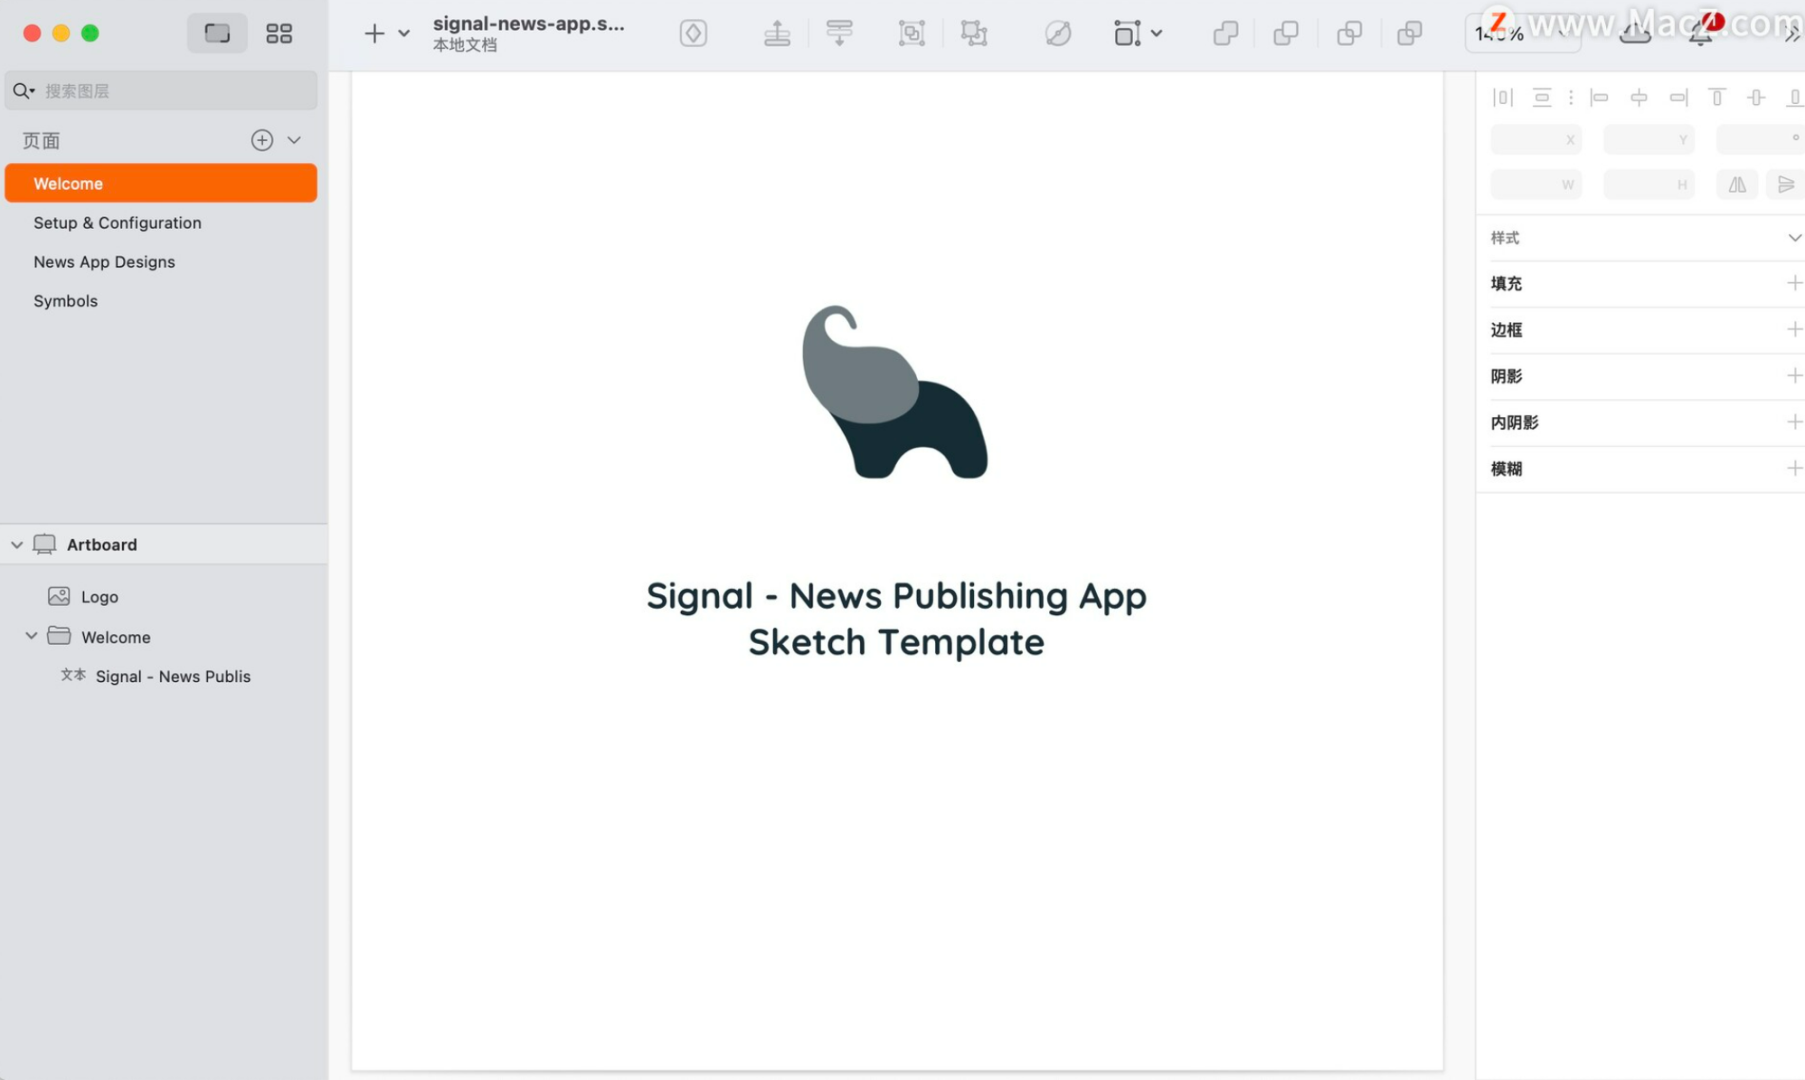Image resolution: width=1805 pixels, height=1080 pixels.
Task: Add a 边框 border with plus
Action: point(1794,329)
